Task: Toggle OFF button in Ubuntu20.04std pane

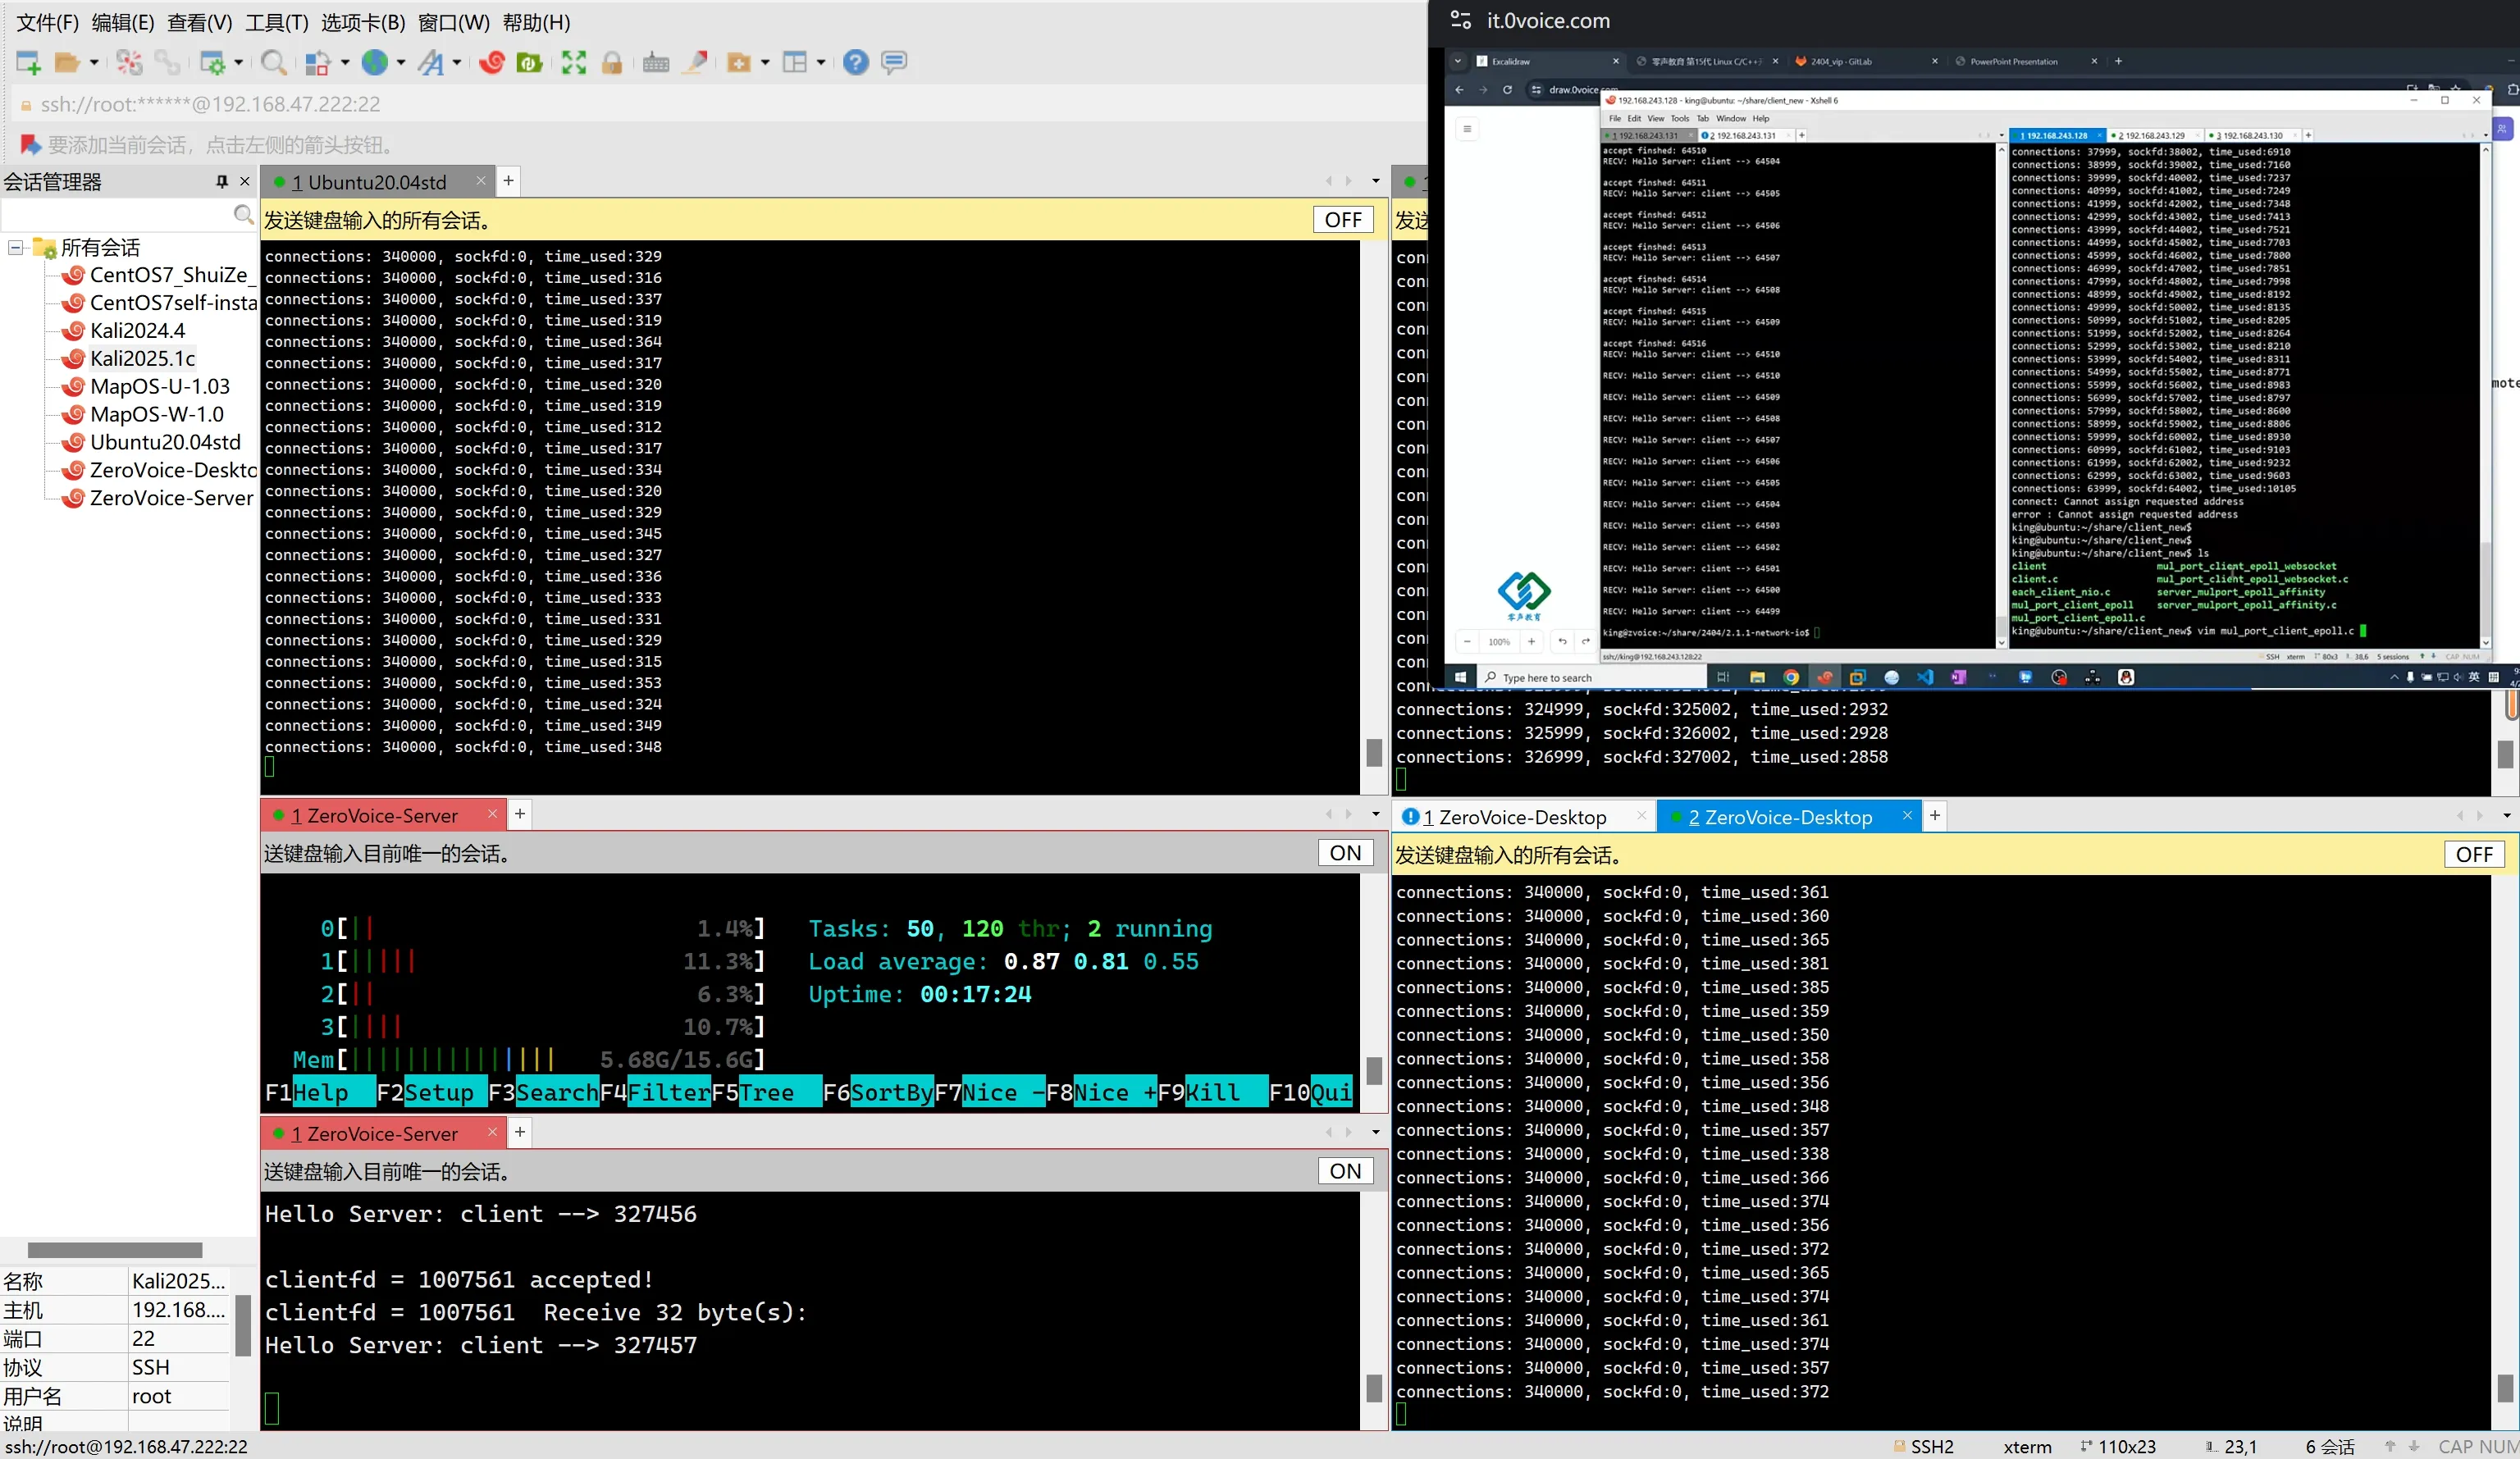Action: pyautogui.click(x=1342, y=220)
